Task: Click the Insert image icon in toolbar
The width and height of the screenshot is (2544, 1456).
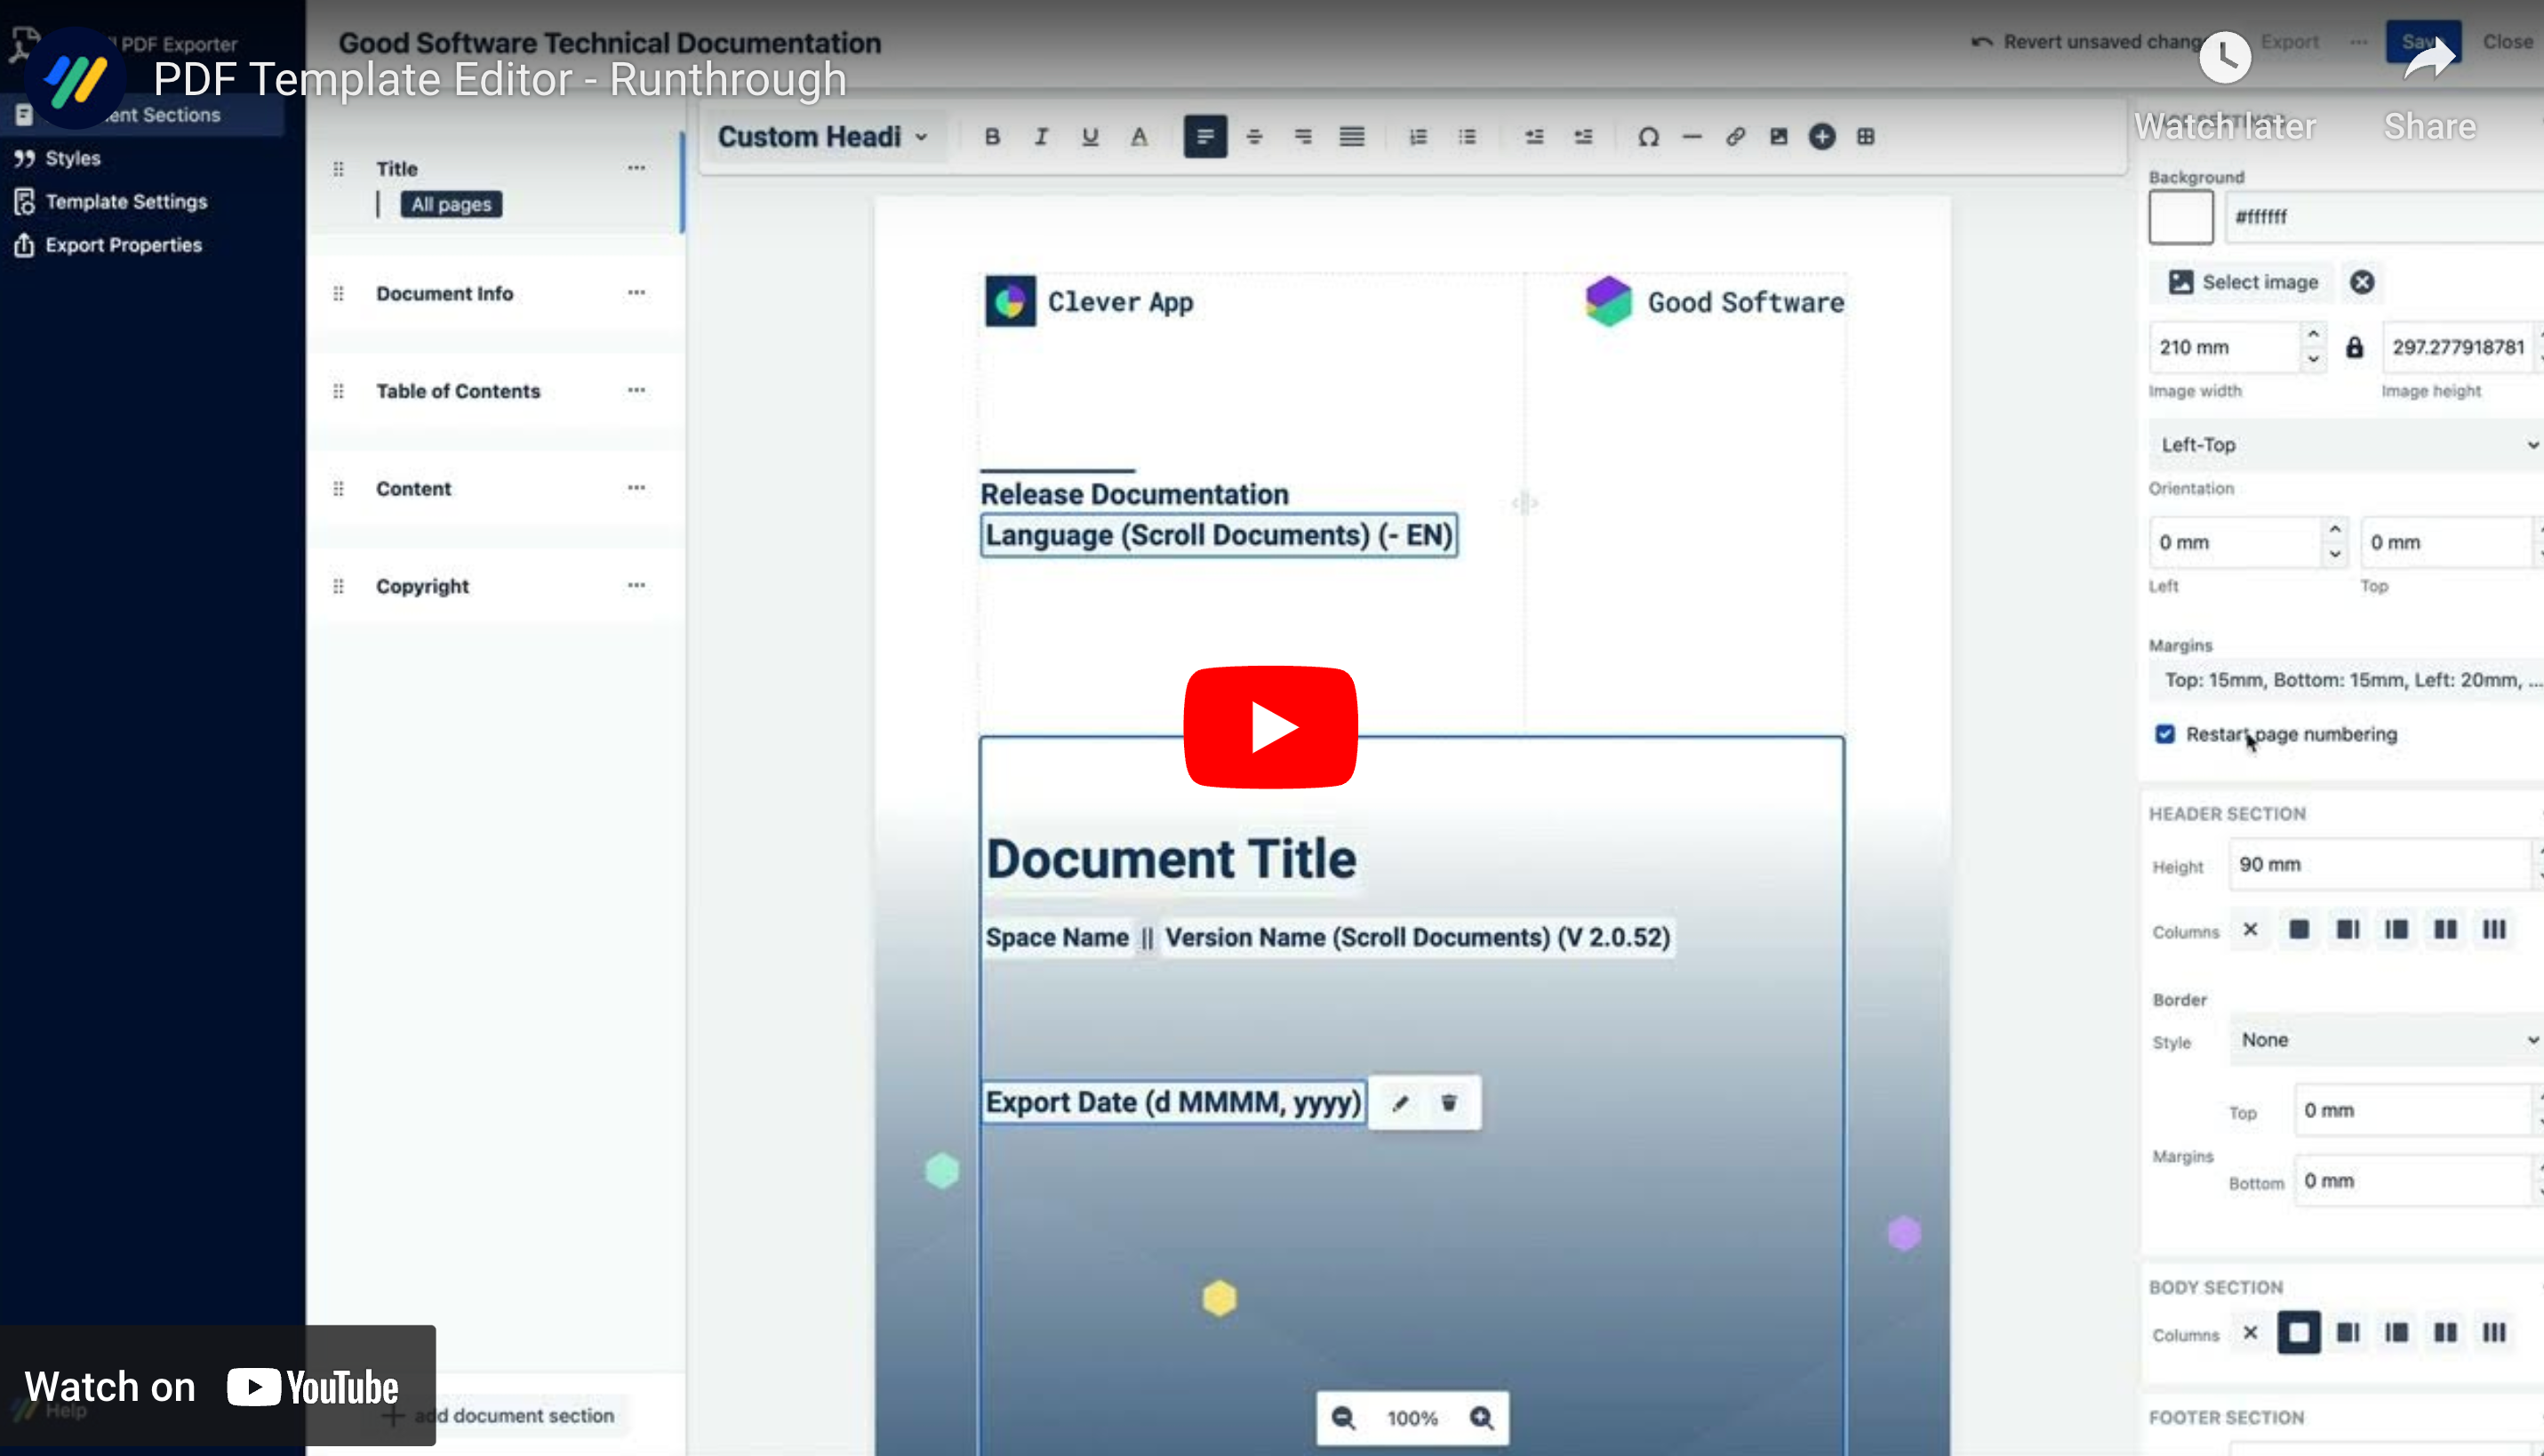Action: 1777,136
